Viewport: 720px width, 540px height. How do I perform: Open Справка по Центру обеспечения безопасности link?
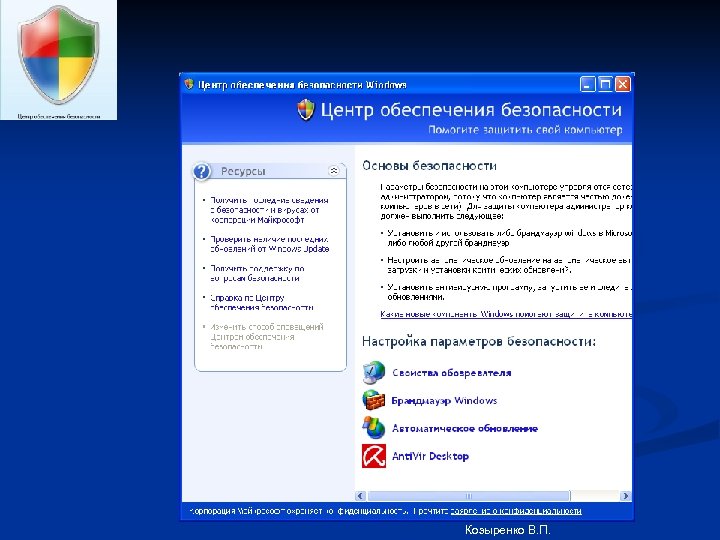coord(262,303)
